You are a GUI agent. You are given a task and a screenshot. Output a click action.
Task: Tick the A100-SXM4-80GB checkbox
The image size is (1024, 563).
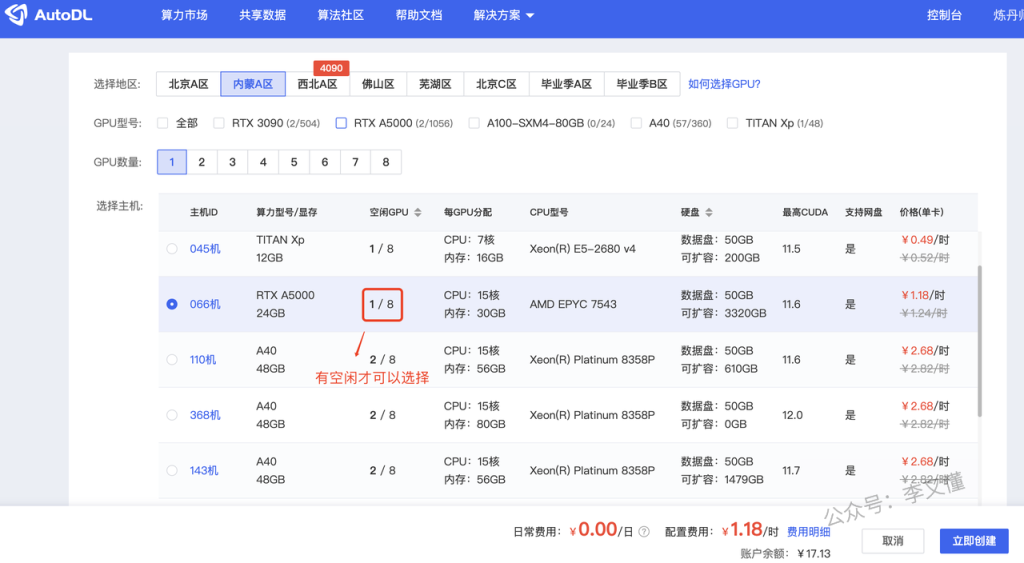pos(474,124)
